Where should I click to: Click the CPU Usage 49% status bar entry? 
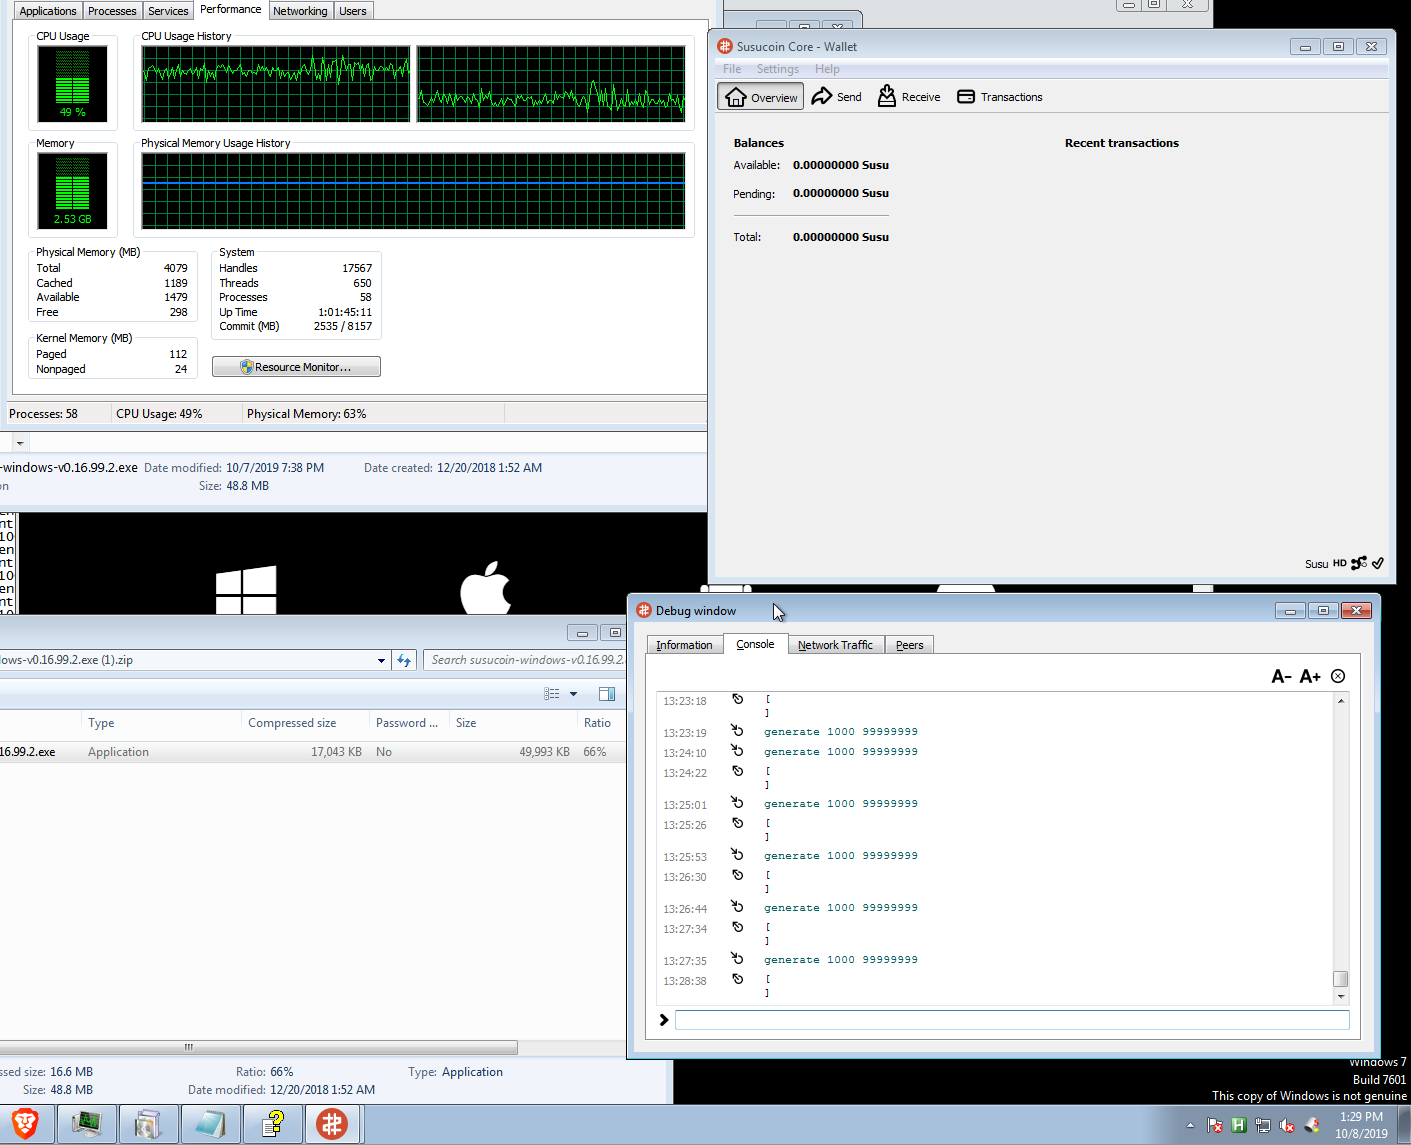click(x=159, y=414)
